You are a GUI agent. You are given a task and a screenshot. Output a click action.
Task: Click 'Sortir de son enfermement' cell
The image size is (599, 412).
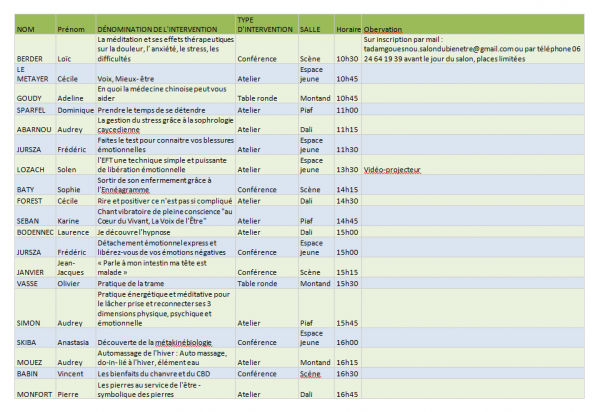(x=165, y=185)
